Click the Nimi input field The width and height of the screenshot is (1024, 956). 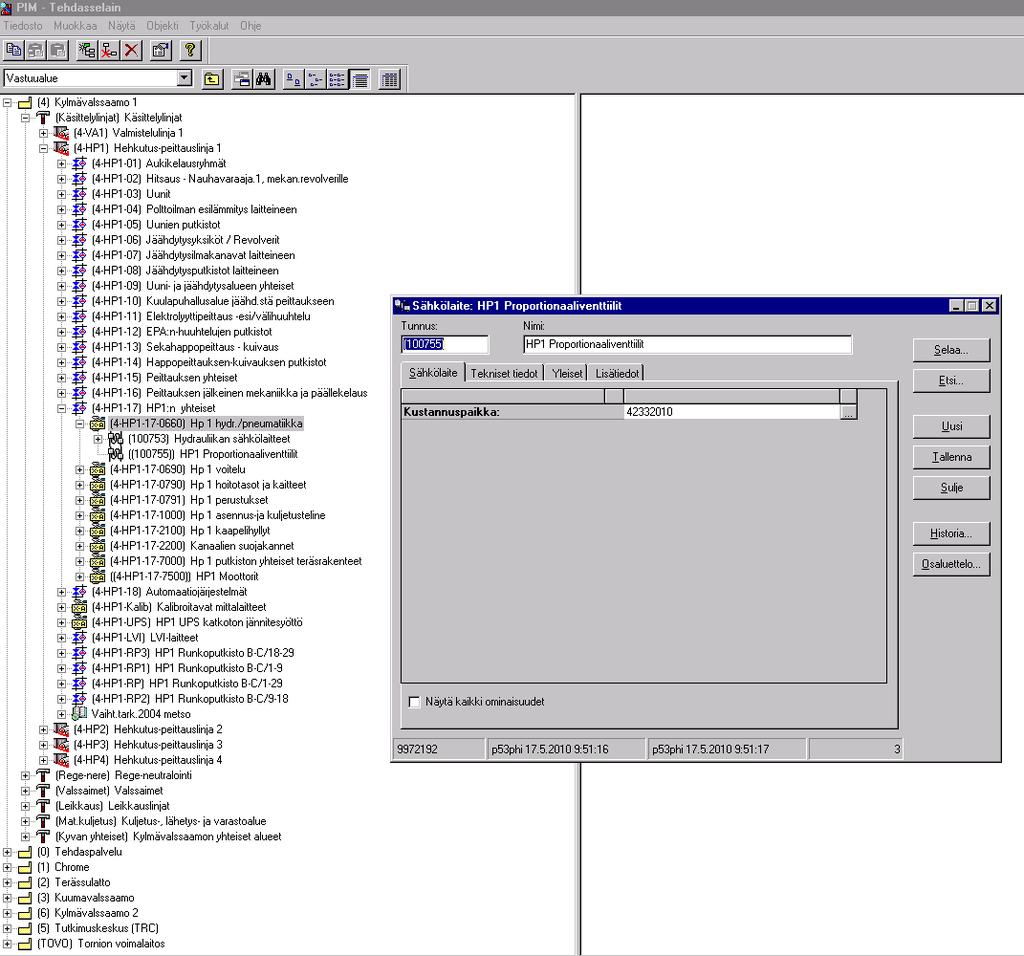(688, 344)
